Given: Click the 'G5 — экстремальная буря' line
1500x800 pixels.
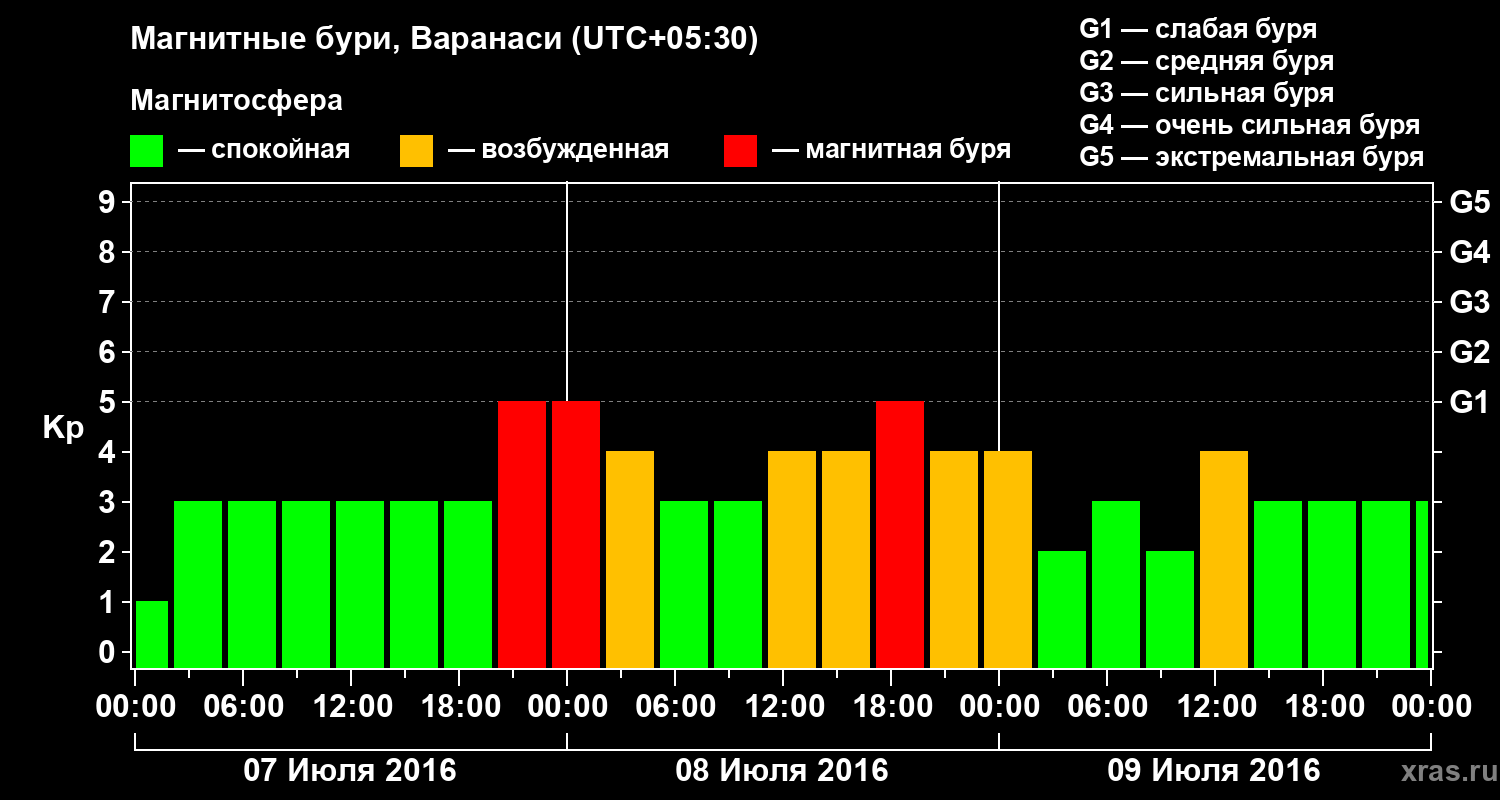Looking at the screenshot, I should pyautogui.click(x=1252, y=157).
